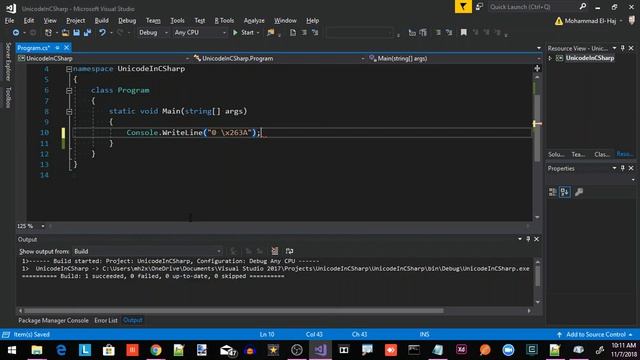This screenshot has height=360, width=640.
Task: Toggle auto-hide pin on Properties panel
Action: tap(622, 168)
